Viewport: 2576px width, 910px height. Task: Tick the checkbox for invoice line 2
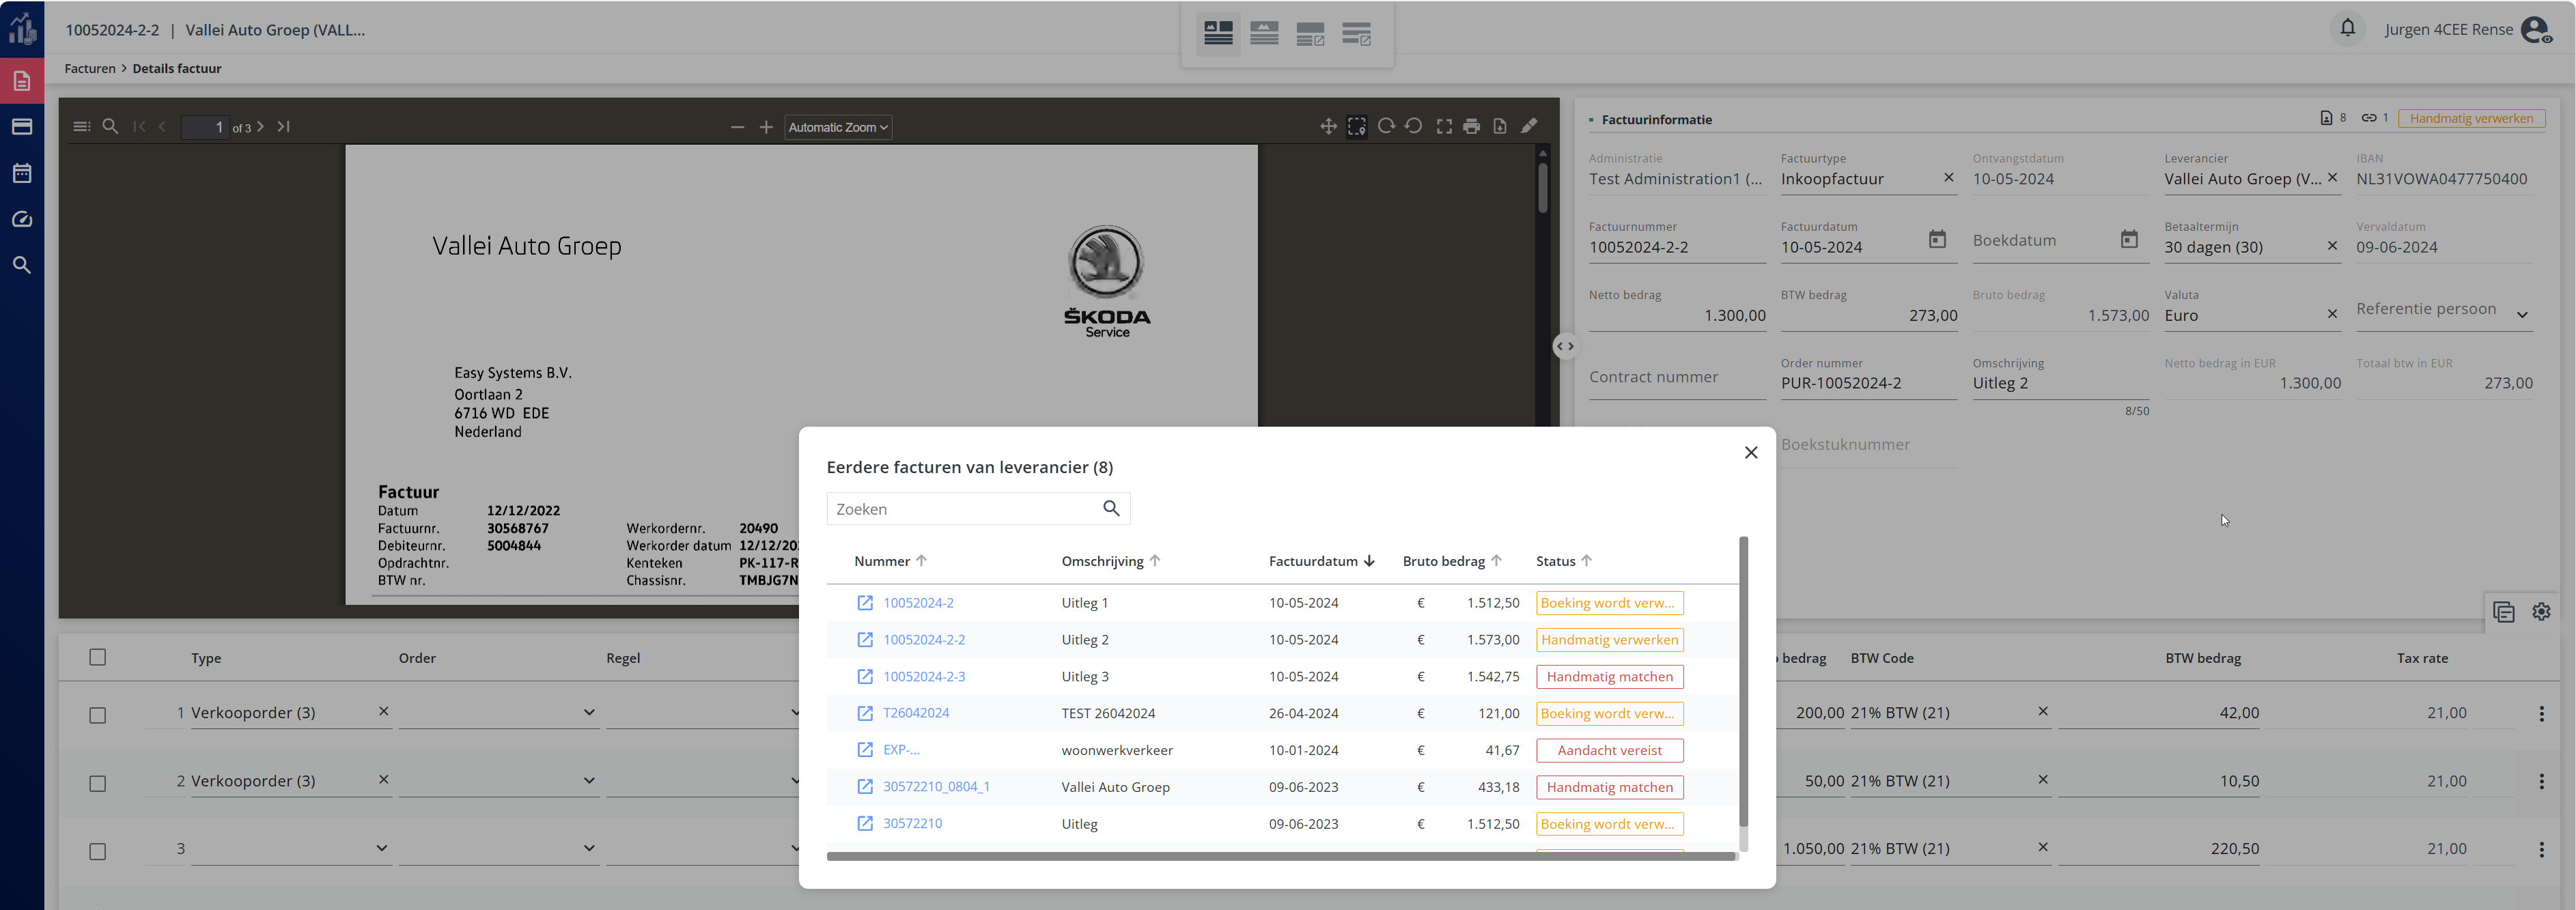pos(97,783)
